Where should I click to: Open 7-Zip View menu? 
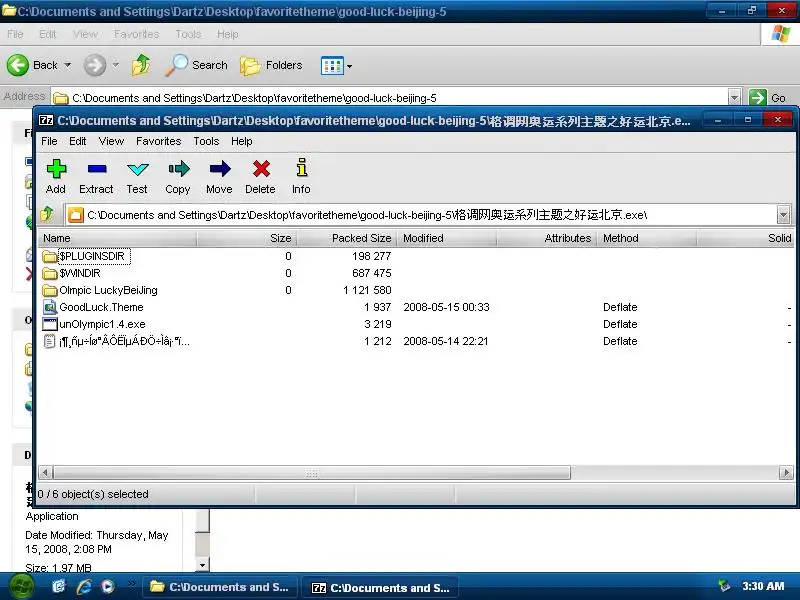[x=111, y=141]
